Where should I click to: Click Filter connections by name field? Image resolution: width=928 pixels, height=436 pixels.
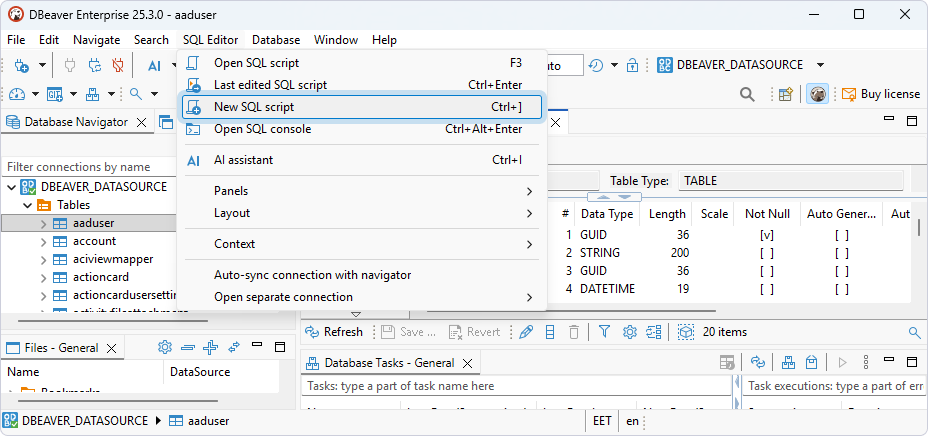pyautogui.click(x=89, y=167)
